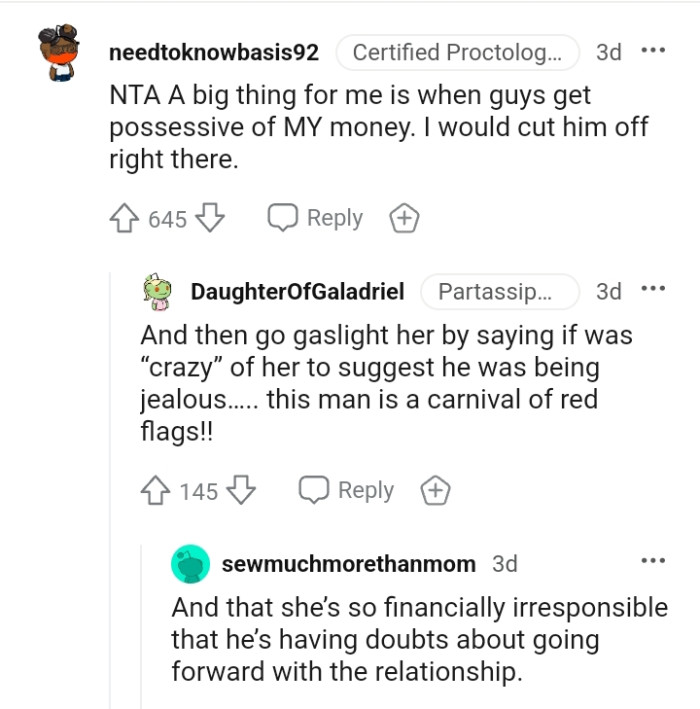The image size is (700, 709).
Task: Reply to DaughterOfGaladriel's comment
Action: click(347, 491)
